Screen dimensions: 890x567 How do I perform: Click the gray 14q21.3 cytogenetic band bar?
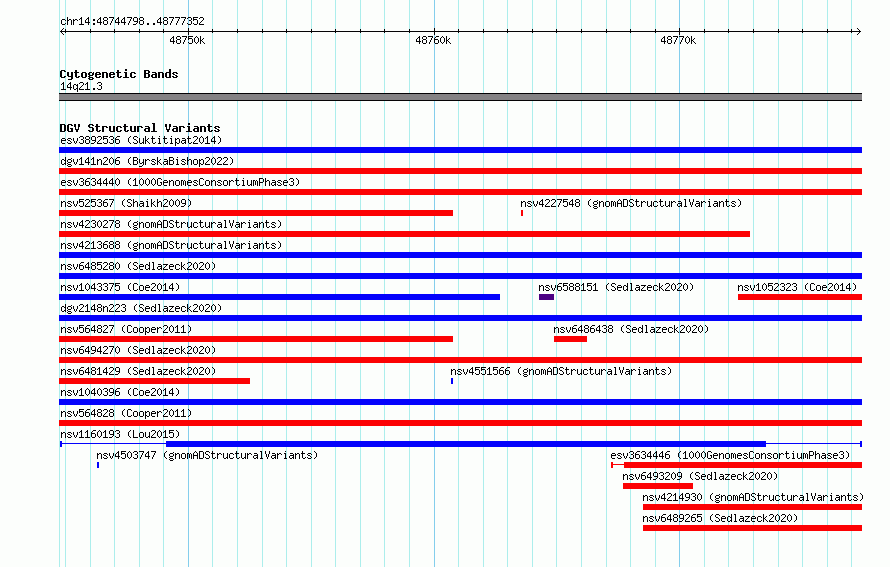point(460,97)
